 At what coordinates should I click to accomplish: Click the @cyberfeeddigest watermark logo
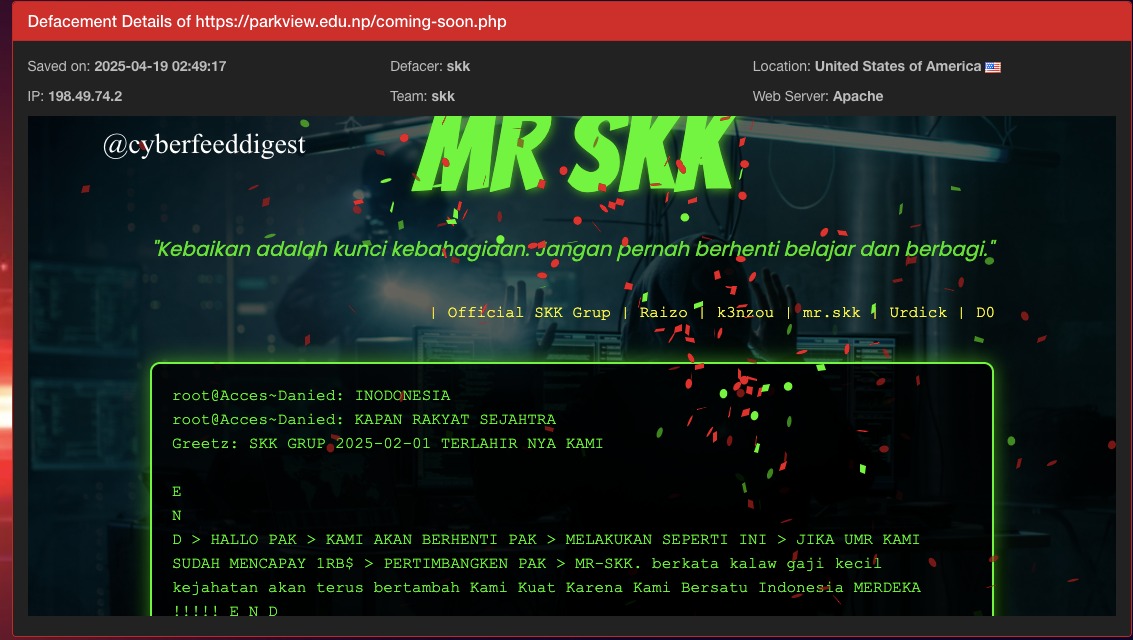[205, 143]
